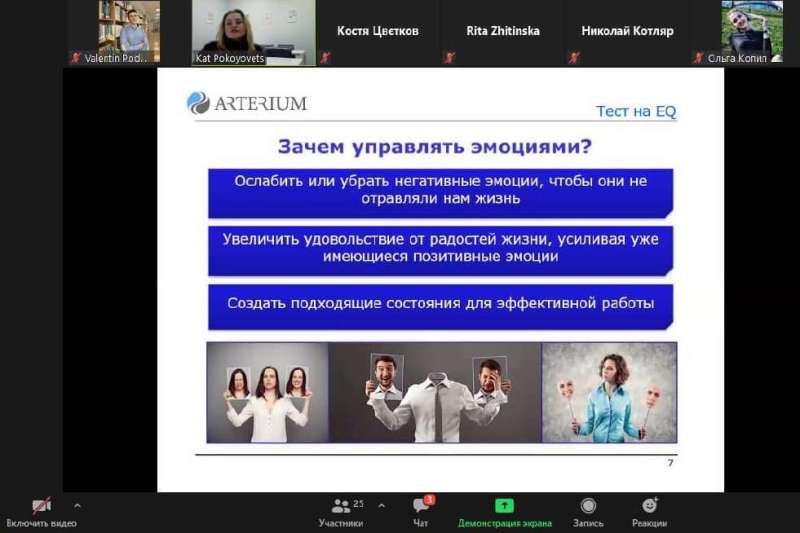
Task: Open the Реакции reactions menu
Action: pyautogui.click(x=649, y=512)
